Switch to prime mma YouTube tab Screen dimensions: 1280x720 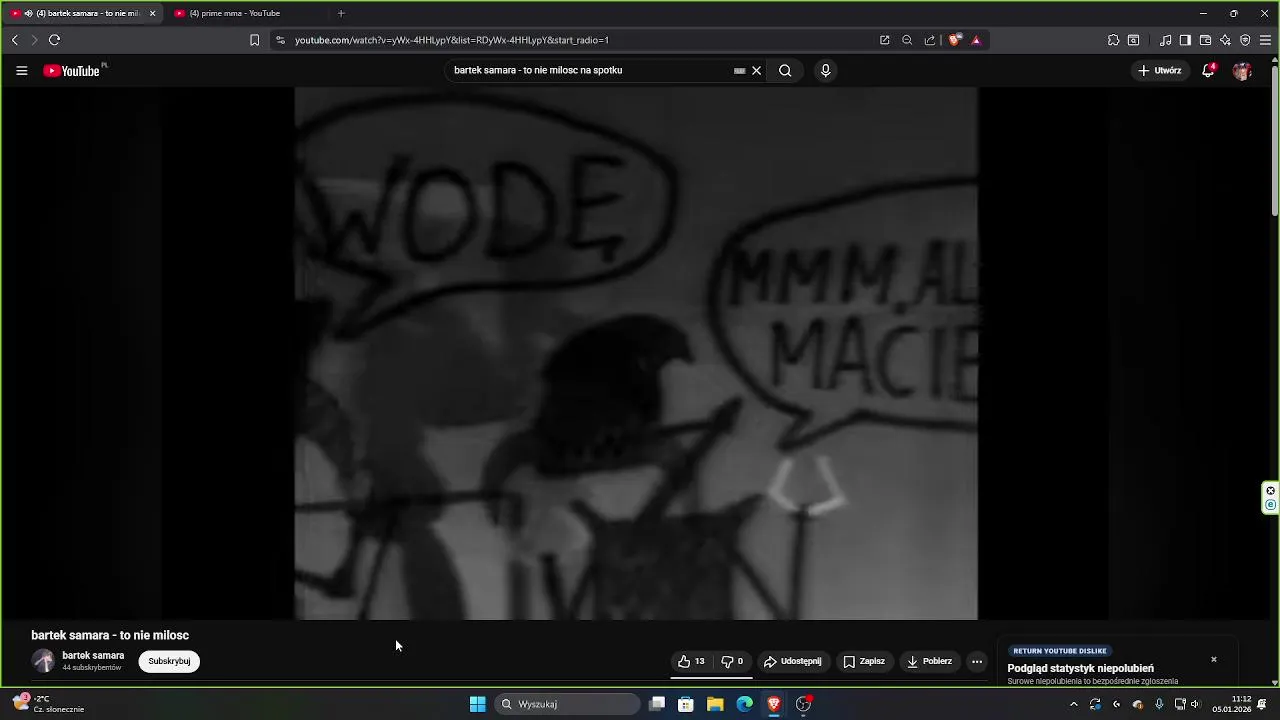(245, 13)
